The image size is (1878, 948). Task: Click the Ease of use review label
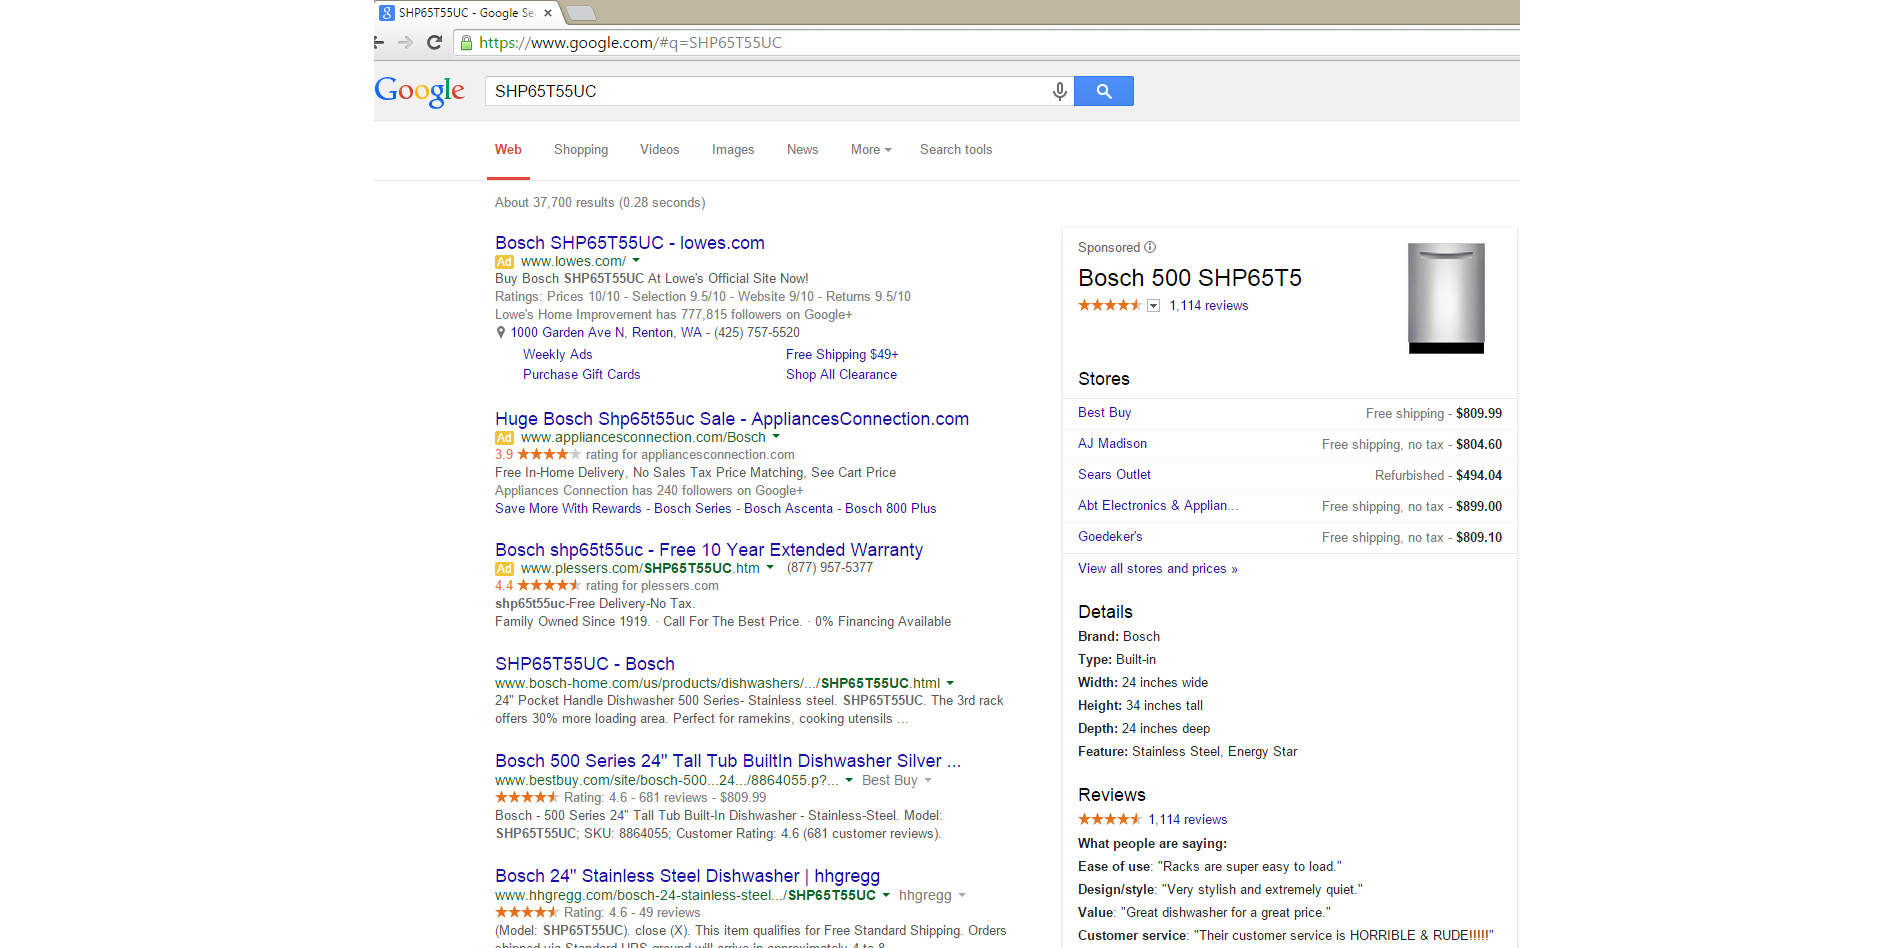[x=1115, y=867]
